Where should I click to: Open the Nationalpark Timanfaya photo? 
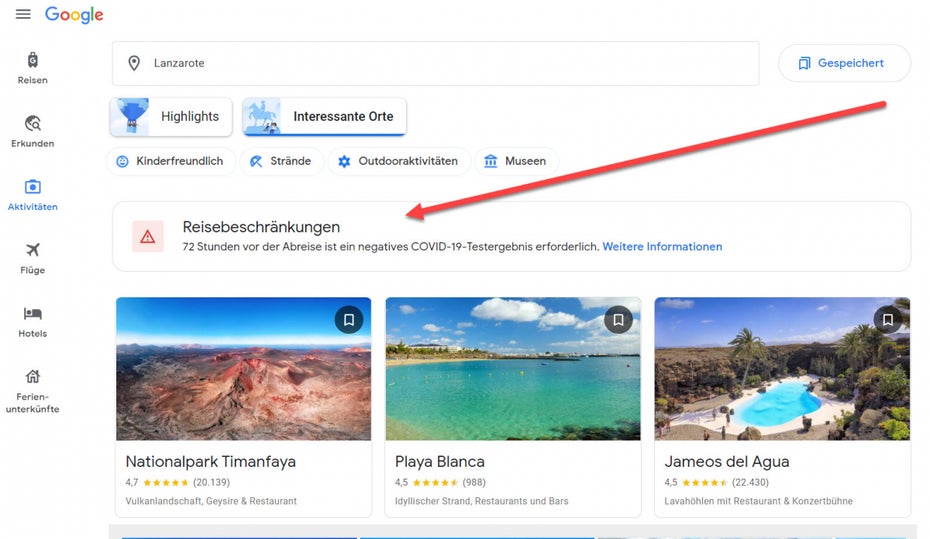244,369
